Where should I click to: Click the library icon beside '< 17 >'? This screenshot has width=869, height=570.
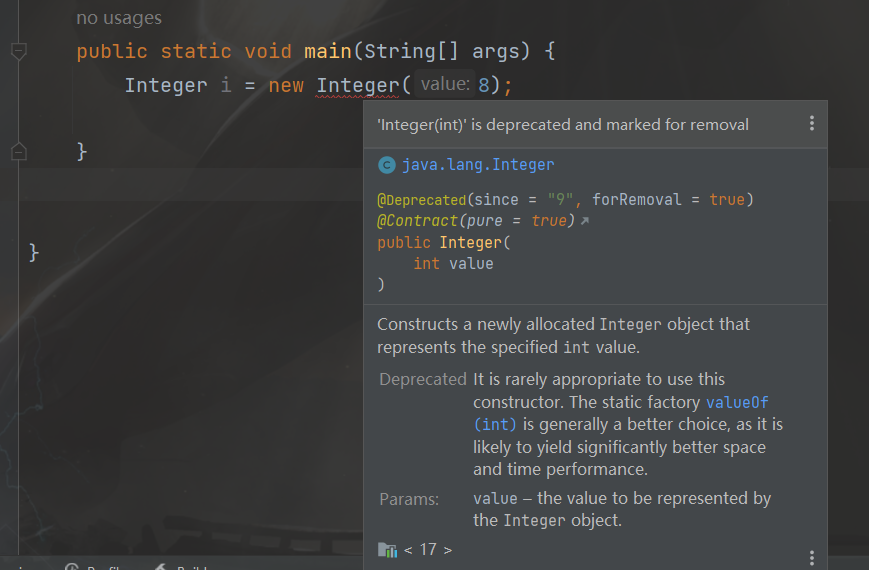click(x=388, y=549)
